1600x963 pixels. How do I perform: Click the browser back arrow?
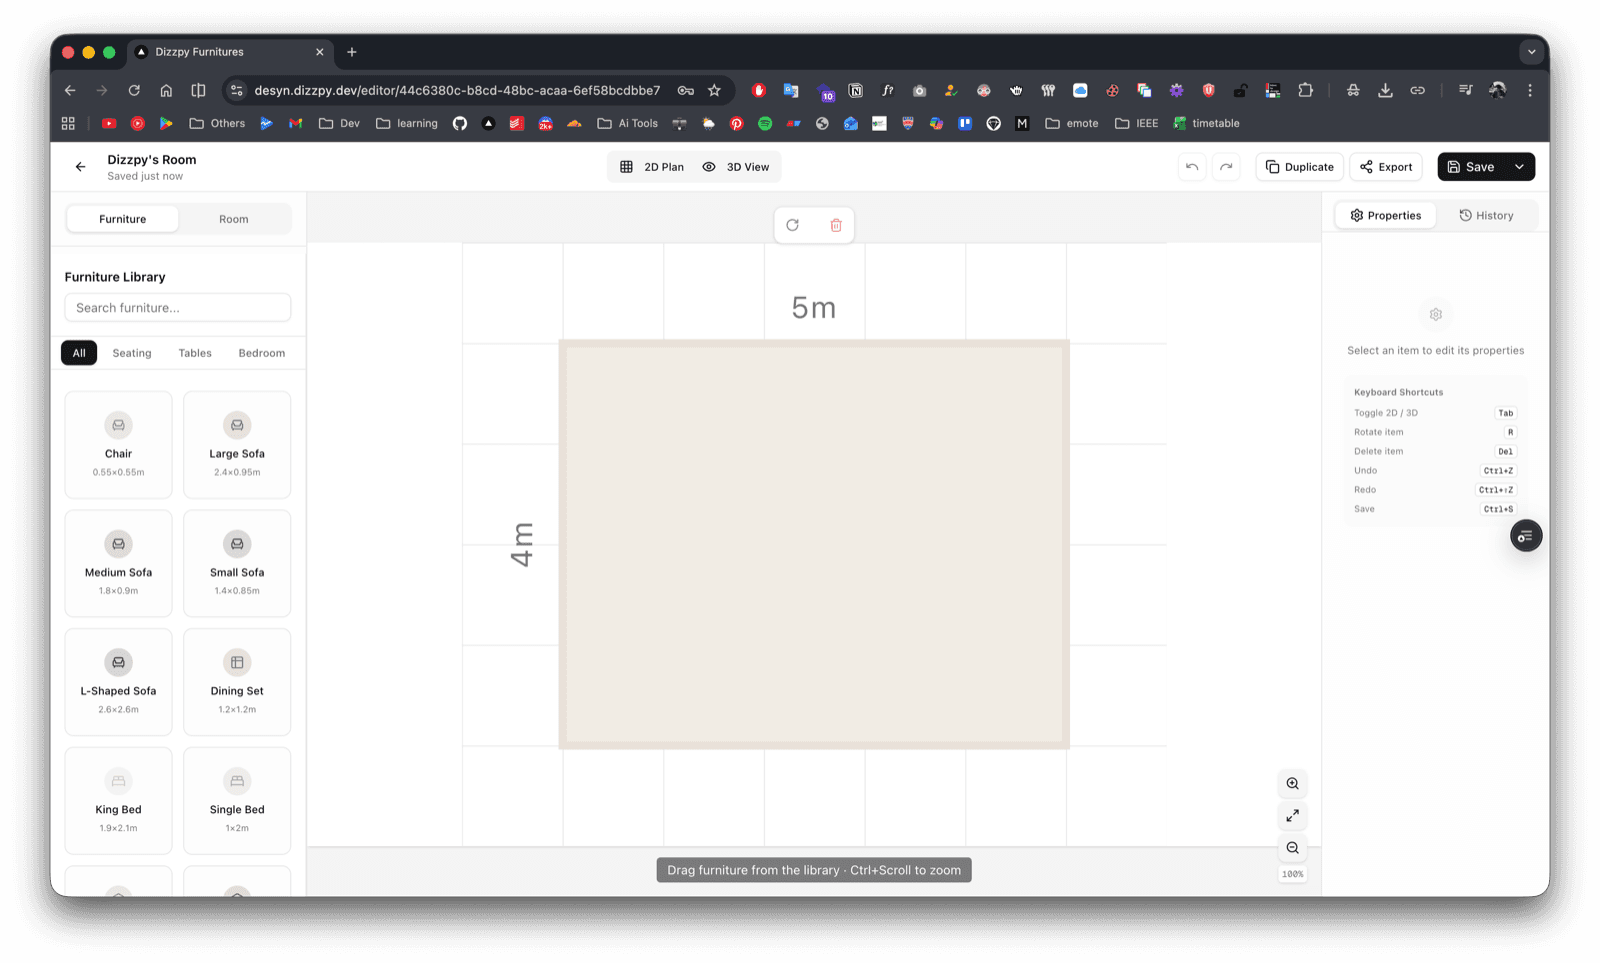(x=70, y=90)
